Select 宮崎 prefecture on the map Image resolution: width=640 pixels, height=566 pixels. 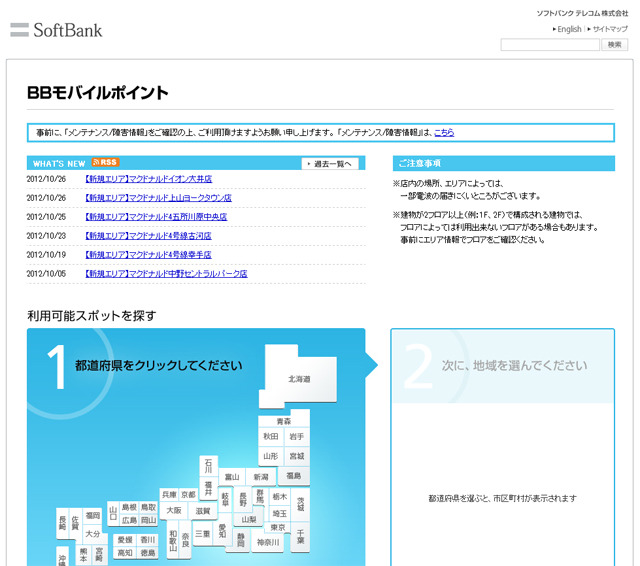[99, 555]
